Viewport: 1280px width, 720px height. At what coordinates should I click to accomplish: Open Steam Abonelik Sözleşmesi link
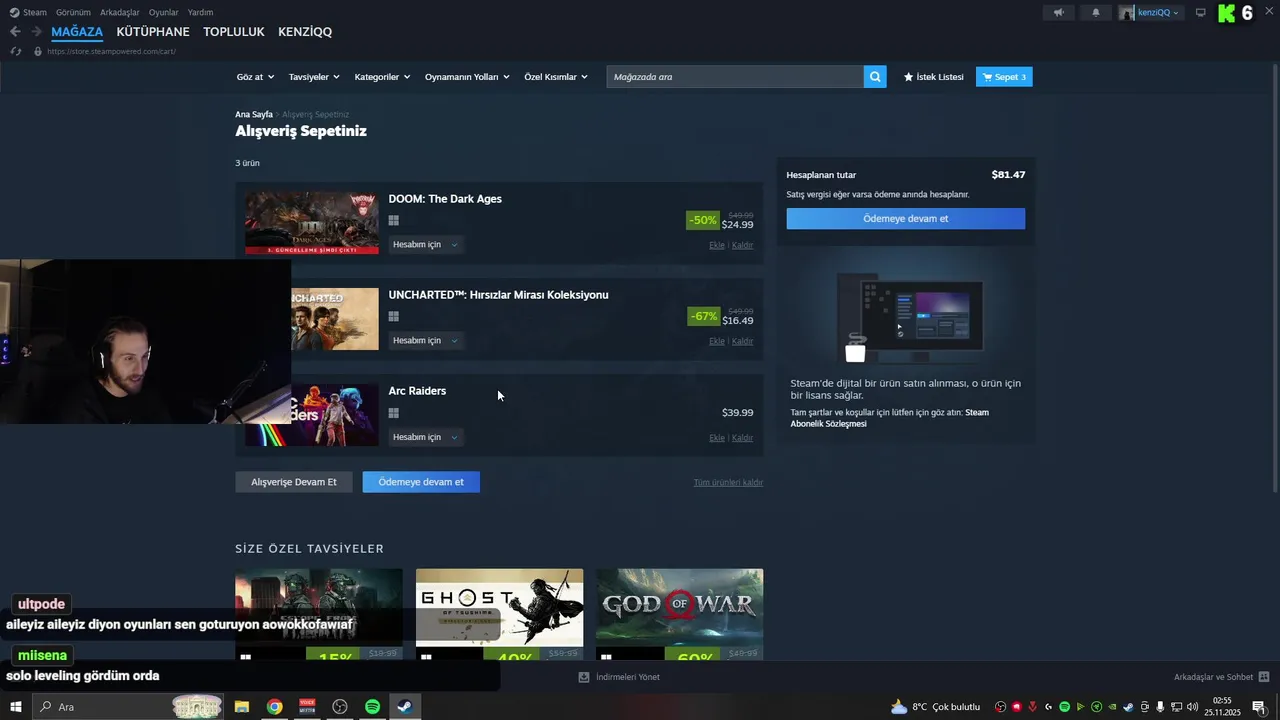point(889,418)
